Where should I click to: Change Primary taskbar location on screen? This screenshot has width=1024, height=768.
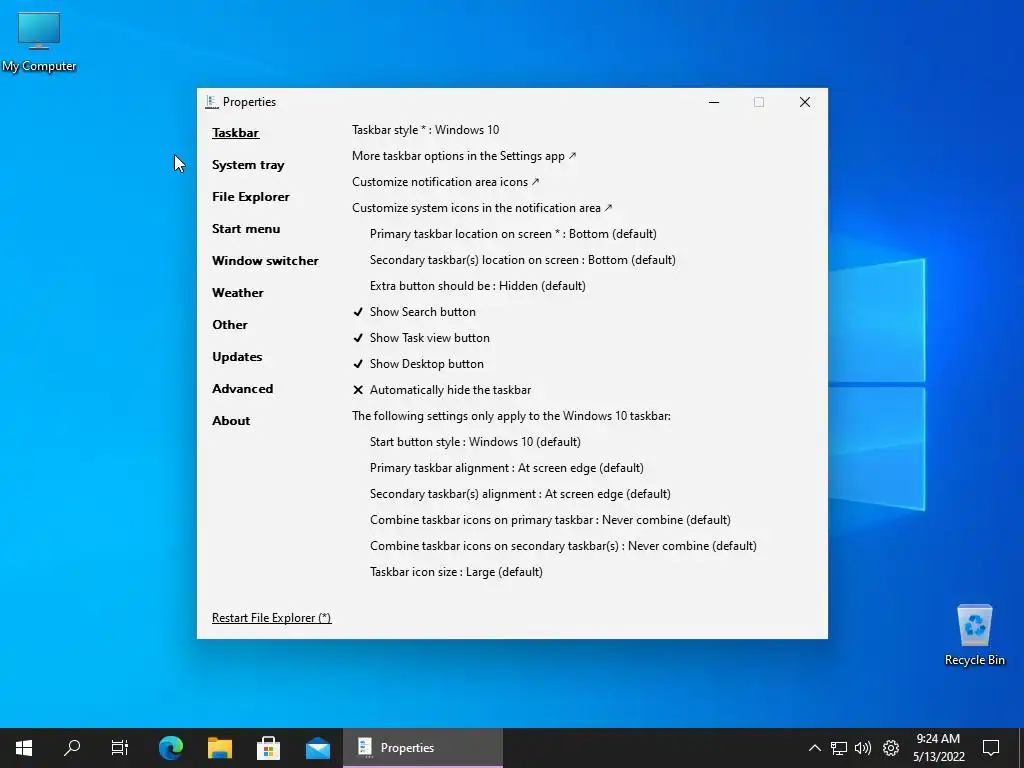[x=513, y=234]
